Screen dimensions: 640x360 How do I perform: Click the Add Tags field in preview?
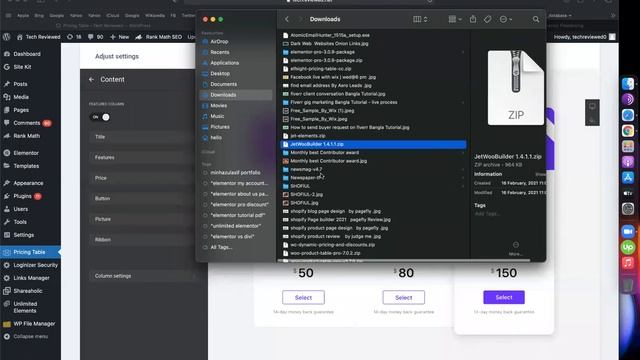click(x=487, y=214)
